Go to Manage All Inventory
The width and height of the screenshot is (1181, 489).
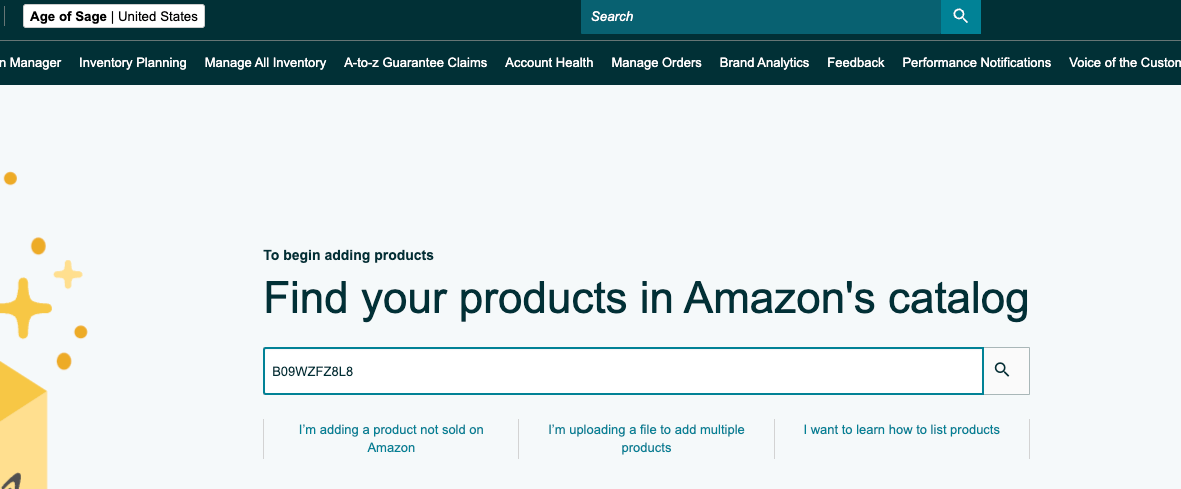tap(265, 62)
